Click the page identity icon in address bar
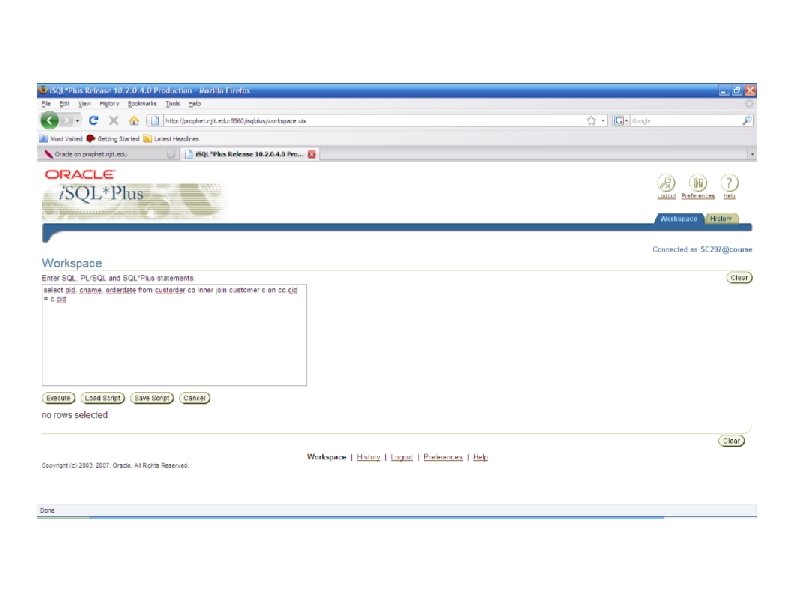The image size is (800, 600). [x=155, y=121]
